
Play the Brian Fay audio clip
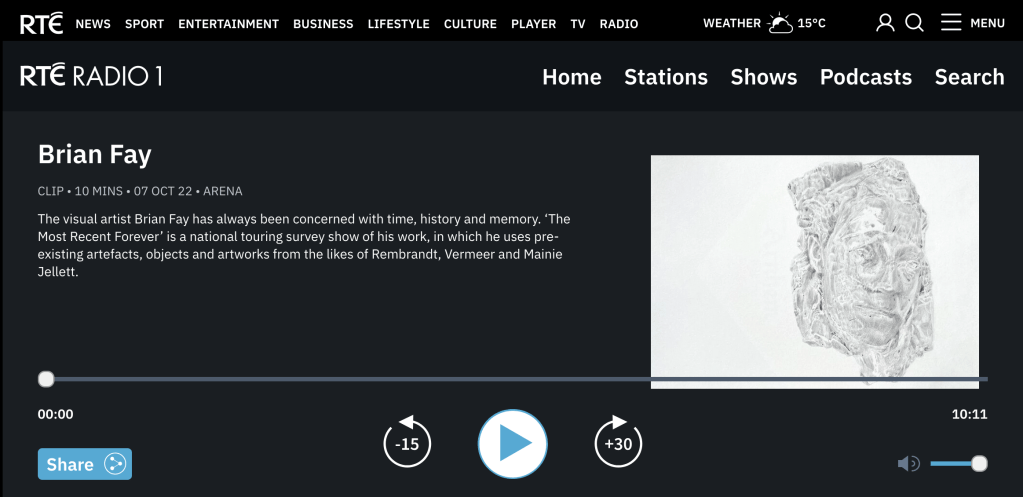click(512, 443)
